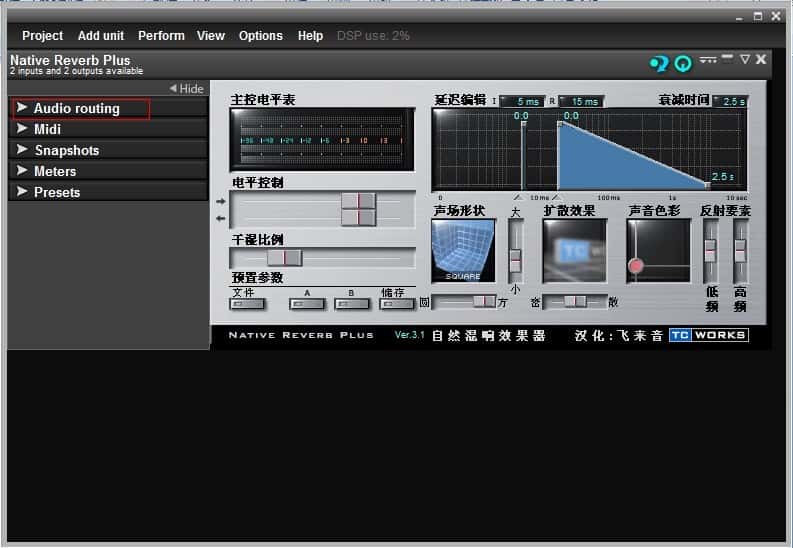Open the Options menu
This screenshot has height=548, width=793.
260,36
